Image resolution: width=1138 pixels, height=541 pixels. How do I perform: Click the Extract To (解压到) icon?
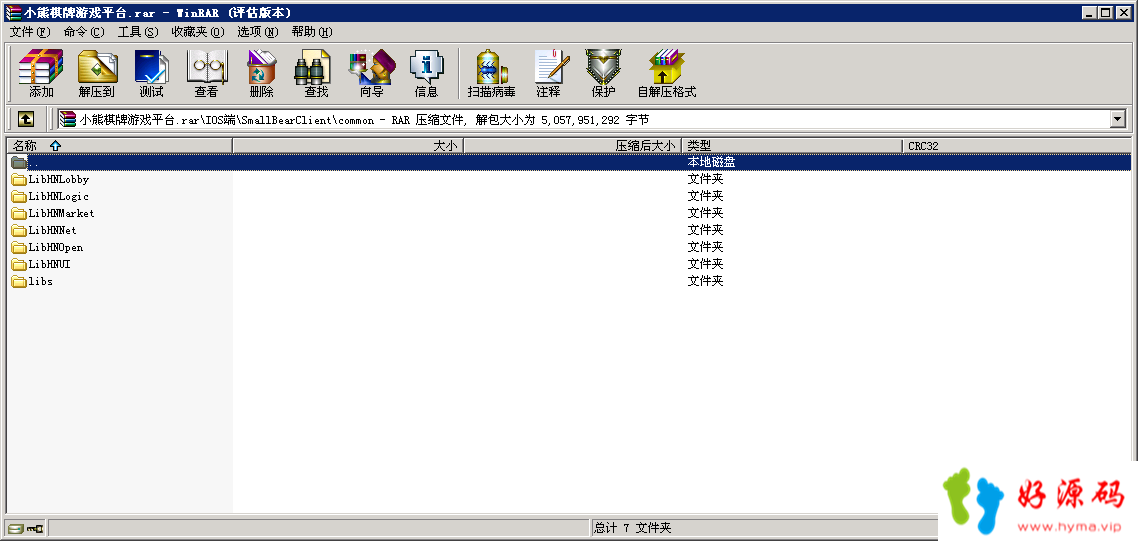tap(97, 73)
